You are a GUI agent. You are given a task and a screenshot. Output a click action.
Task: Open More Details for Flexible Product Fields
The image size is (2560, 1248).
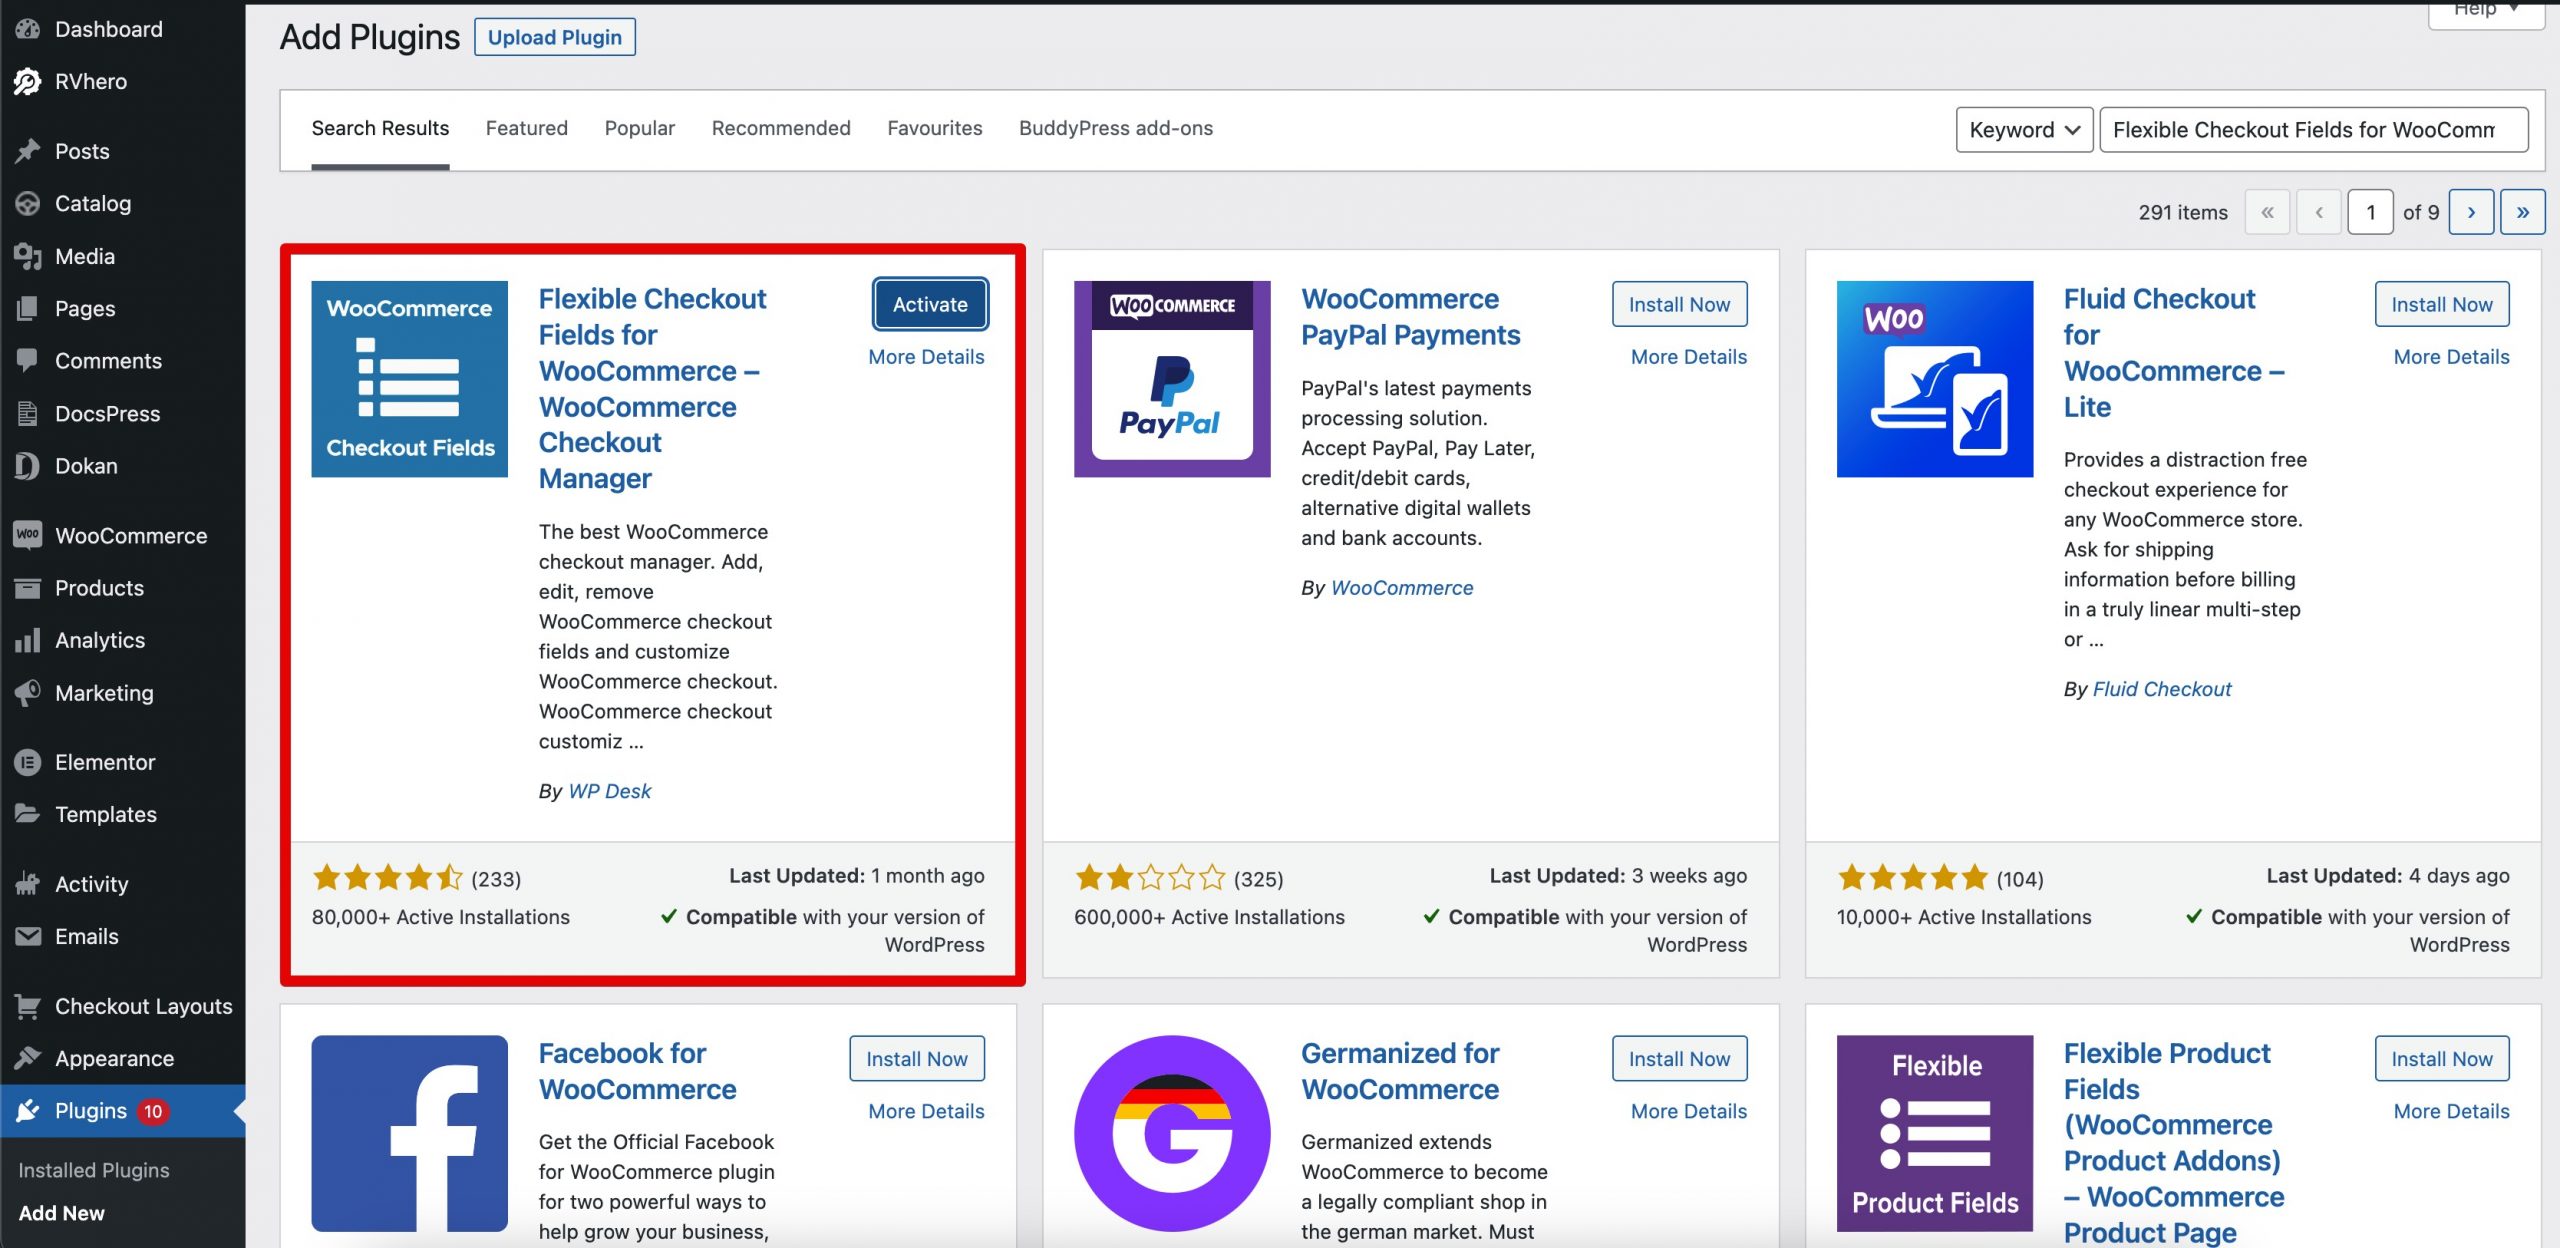click(x=2451, y=1111)
